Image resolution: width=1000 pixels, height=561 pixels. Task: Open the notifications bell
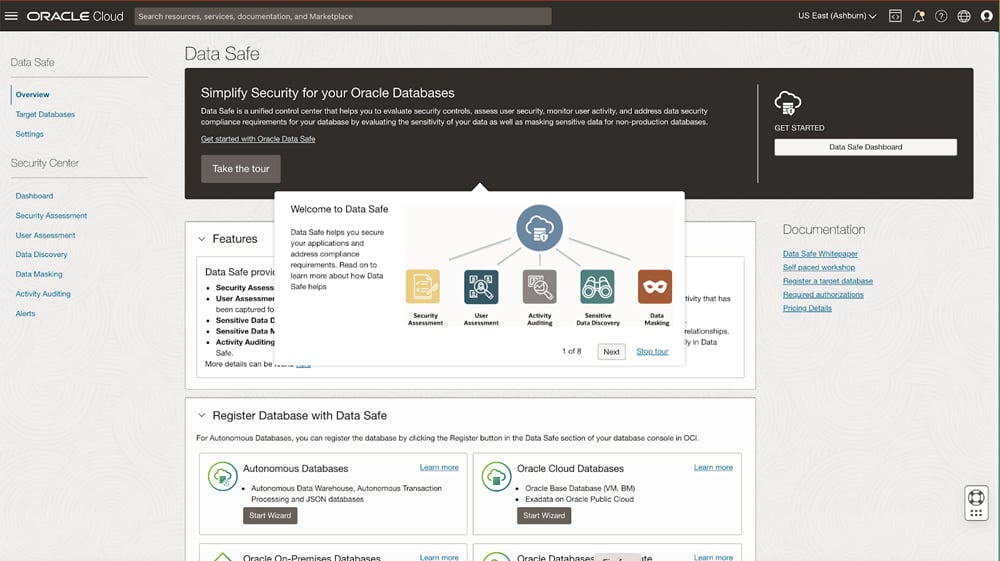point(918,16)
